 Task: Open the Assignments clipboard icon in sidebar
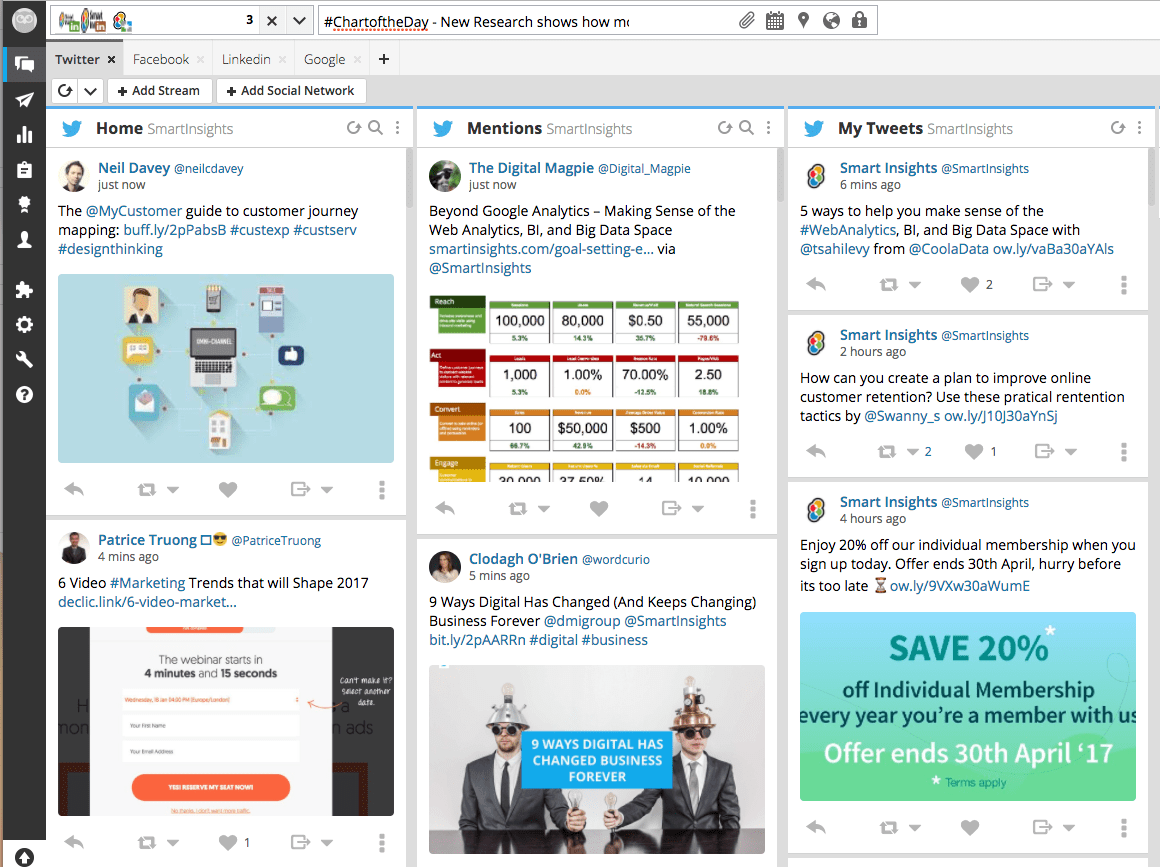[24, 170]
